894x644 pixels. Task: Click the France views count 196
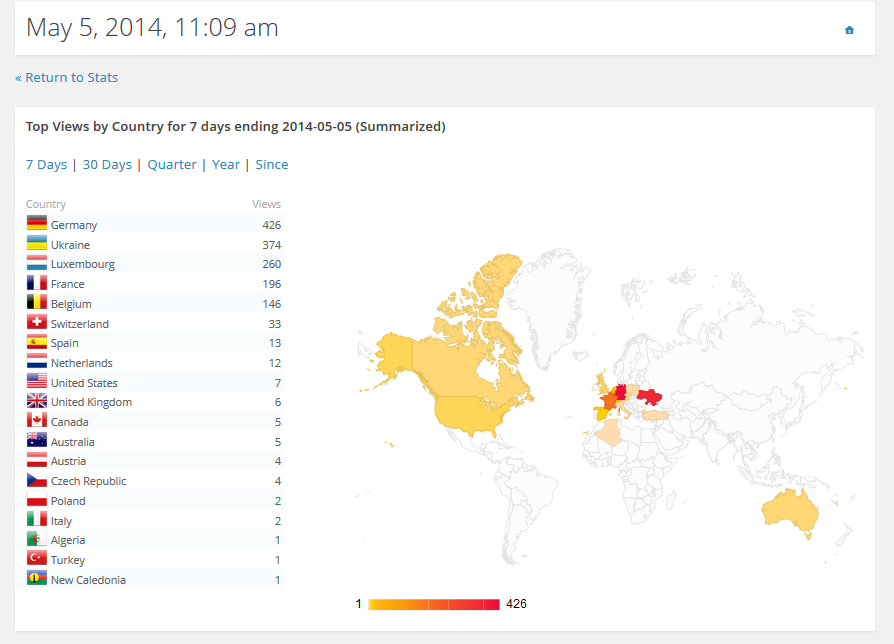click(x=271, y=284)
